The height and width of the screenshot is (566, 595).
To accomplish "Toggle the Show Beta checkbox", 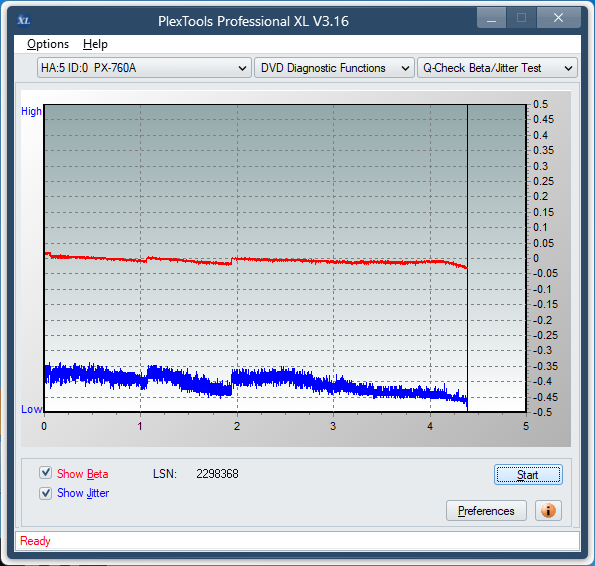I will (46, 473).
